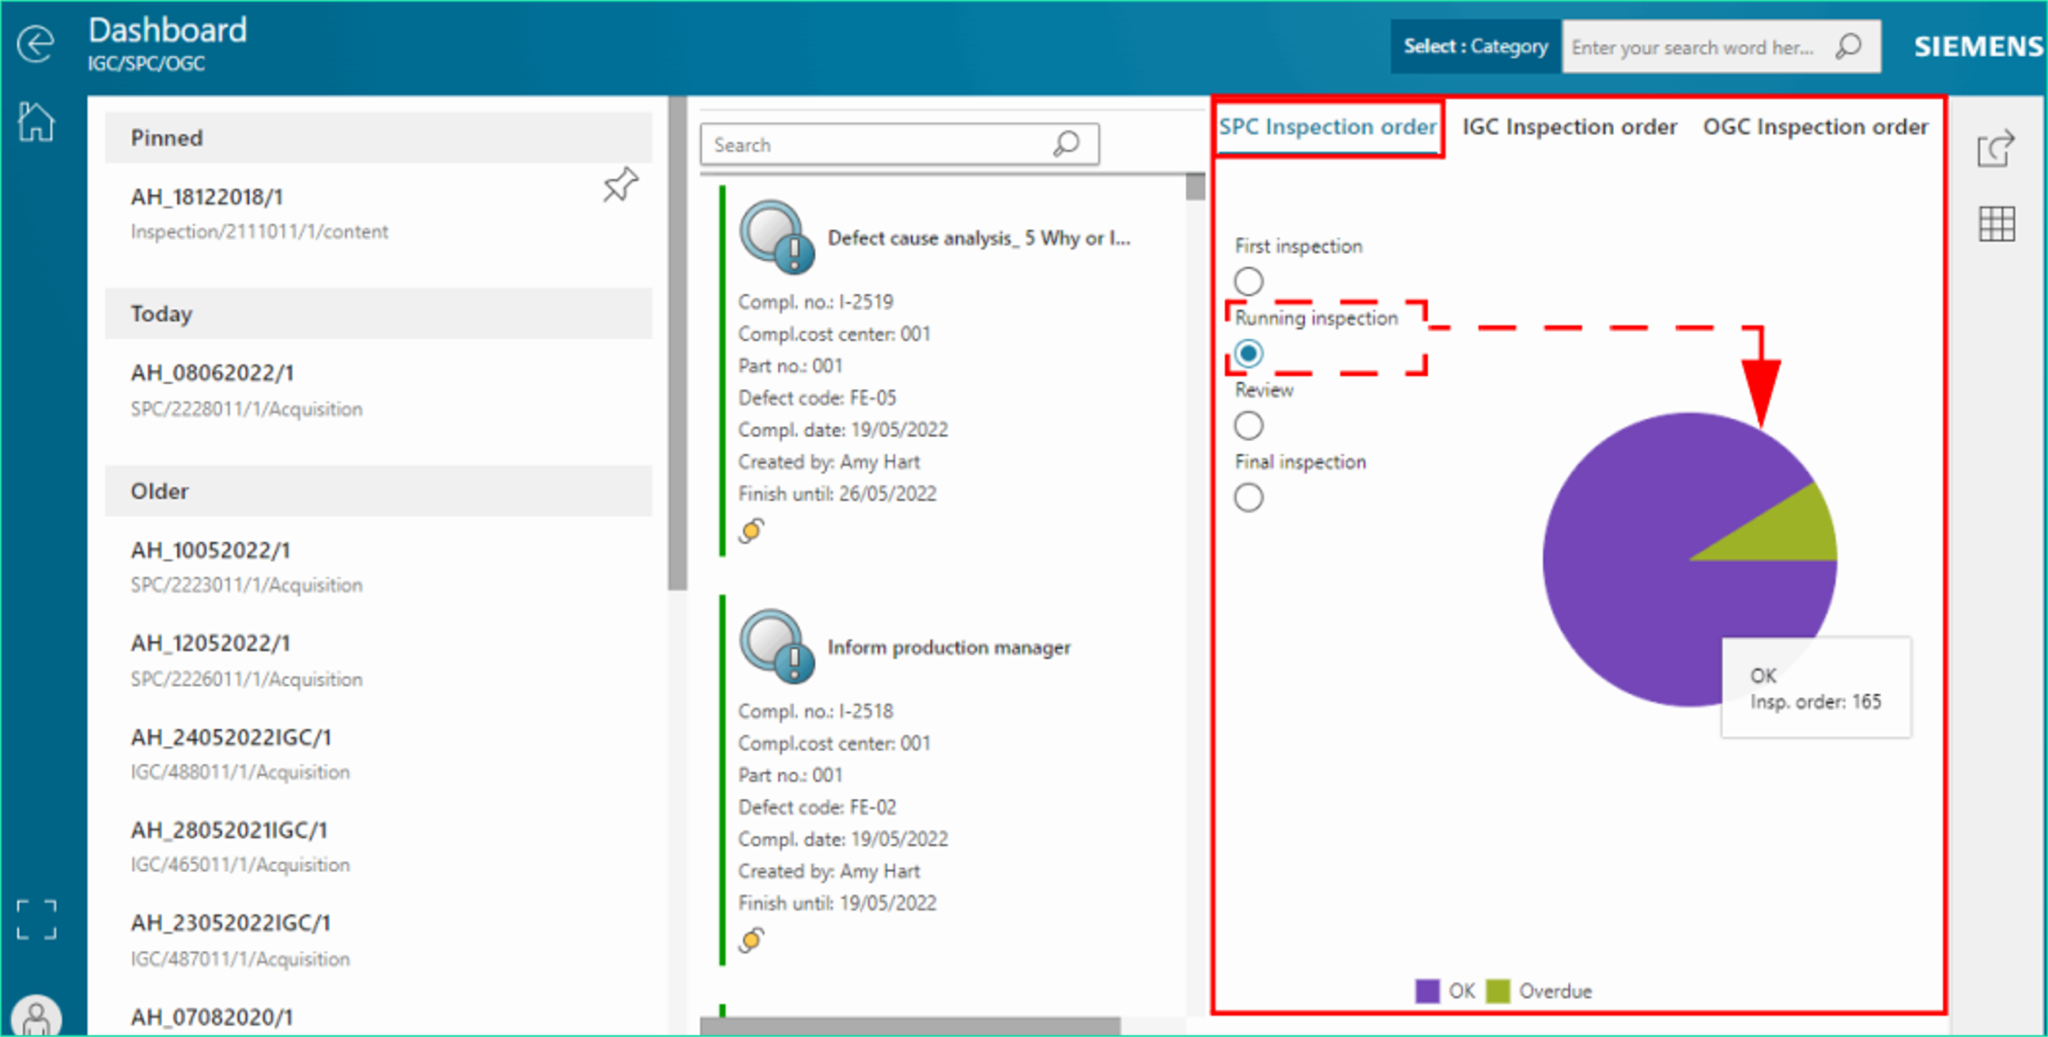Click the link icon under Defect cause analysis

tap(750, 531)
